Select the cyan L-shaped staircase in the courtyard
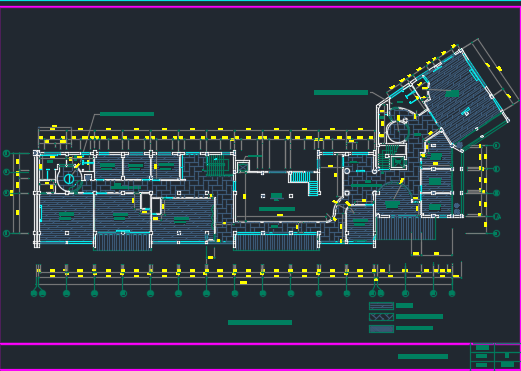 (304, 183)
